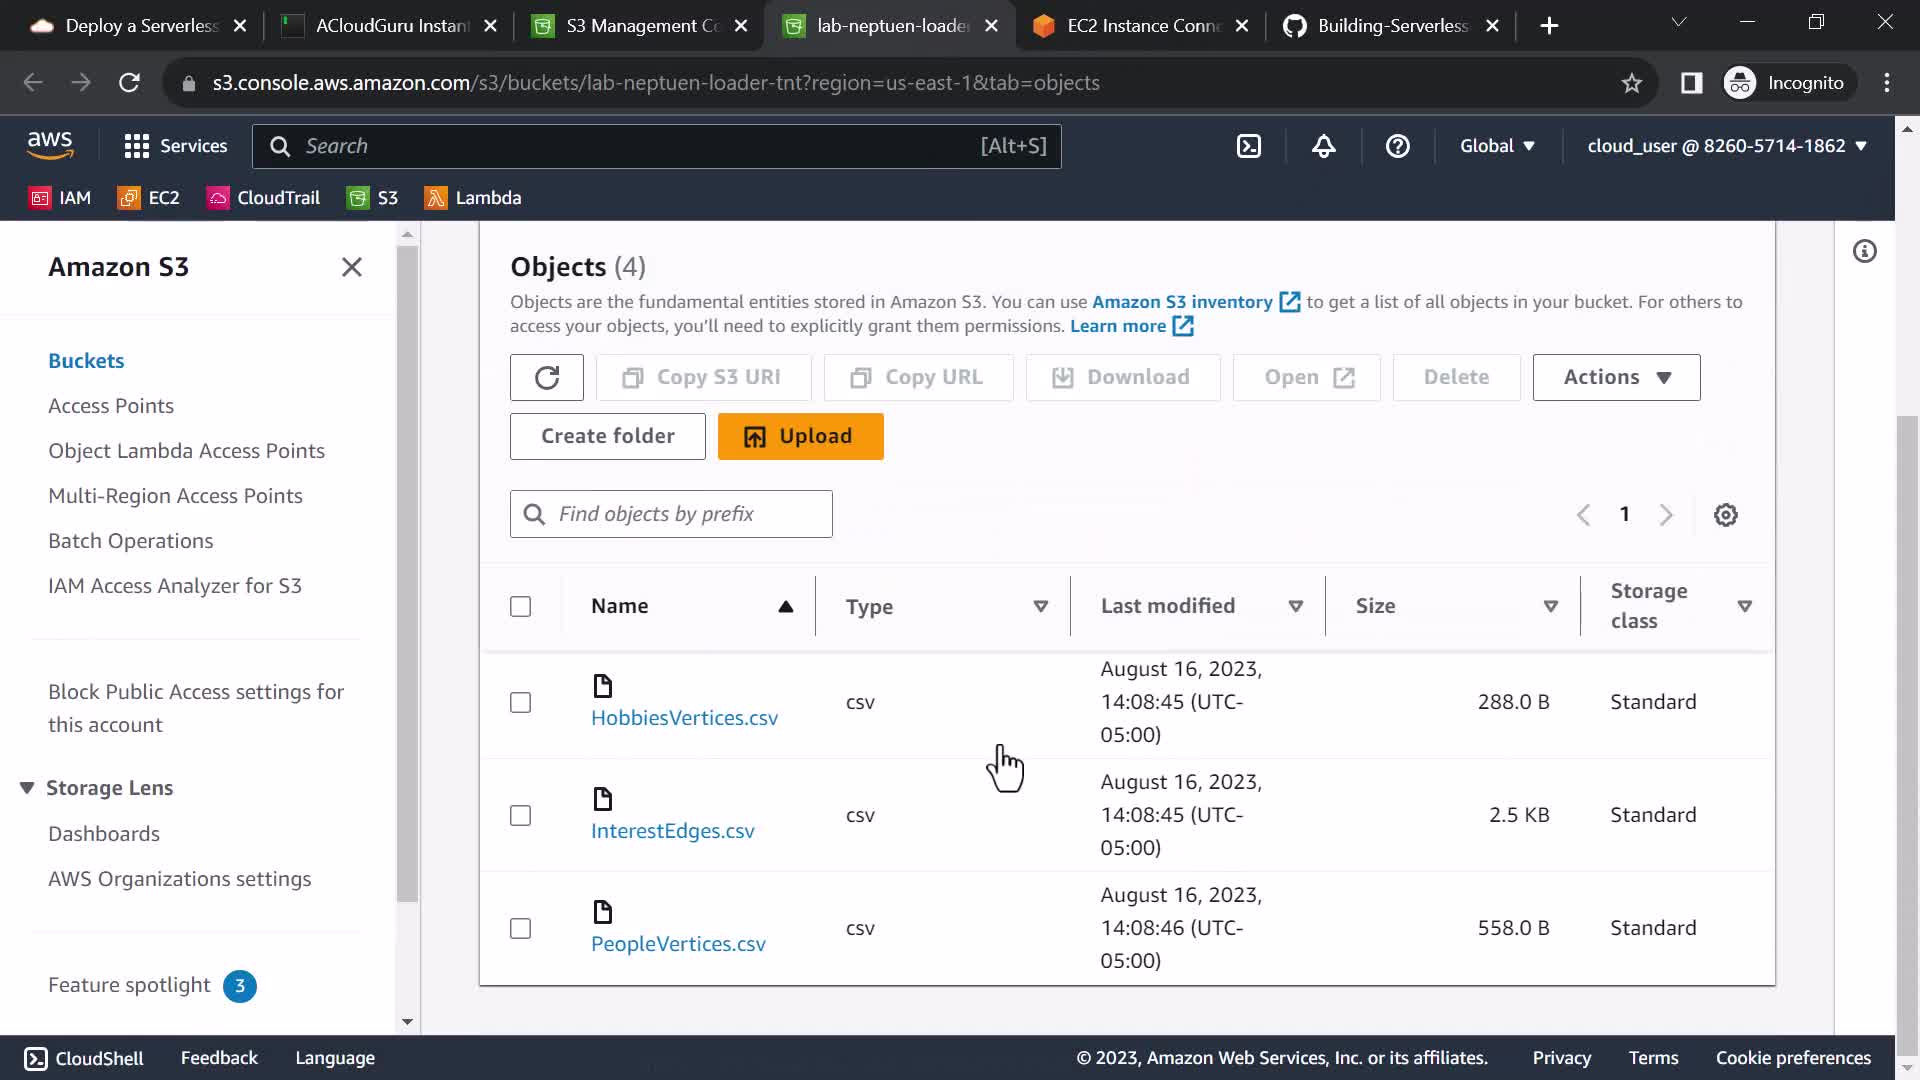Tick the InterestEdges.csv checkbox

click(x=520, y=816)
